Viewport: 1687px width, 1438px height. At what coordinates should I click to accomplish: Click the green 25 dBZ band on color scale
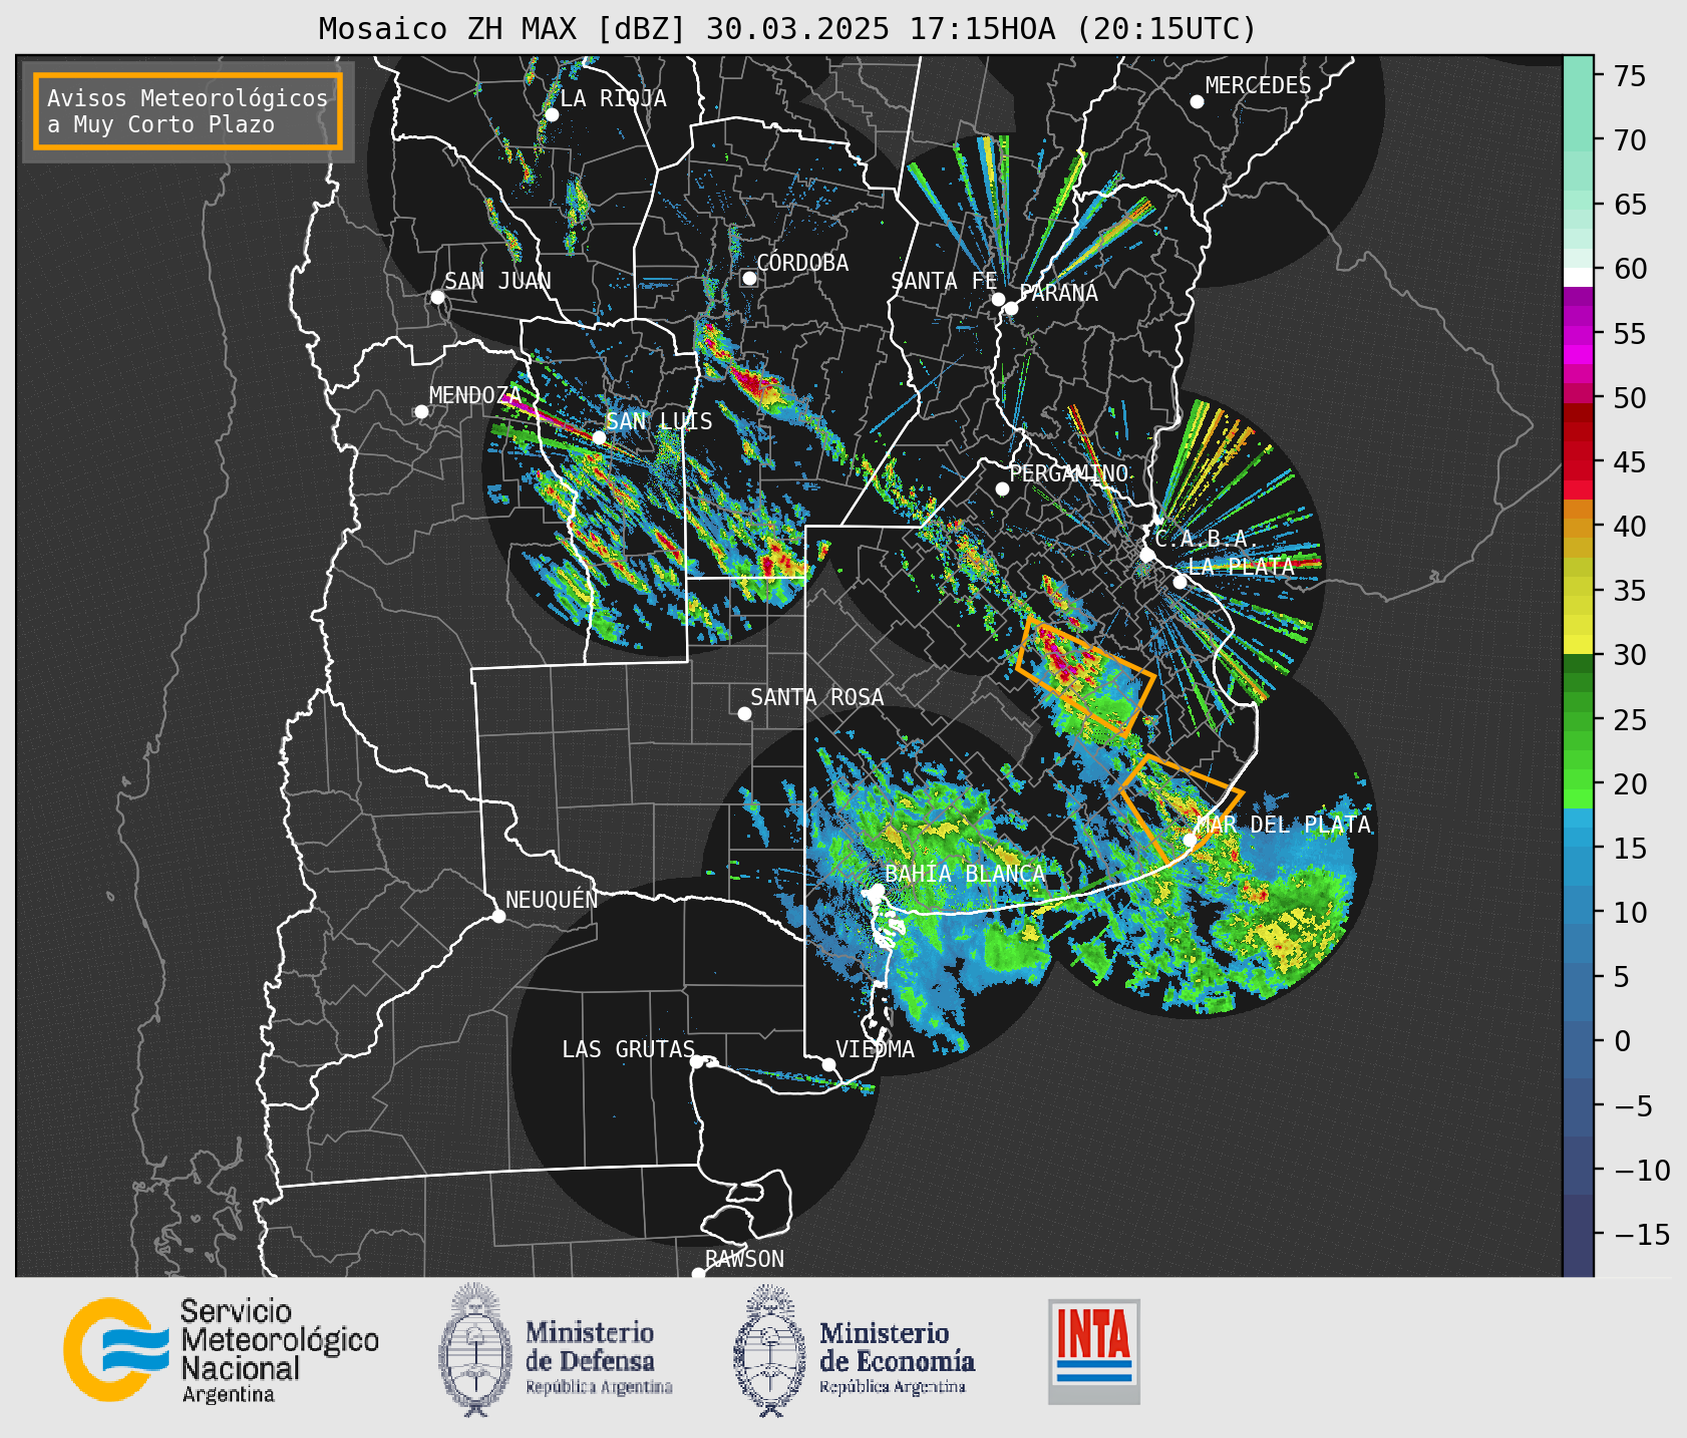coord(1578,719)
